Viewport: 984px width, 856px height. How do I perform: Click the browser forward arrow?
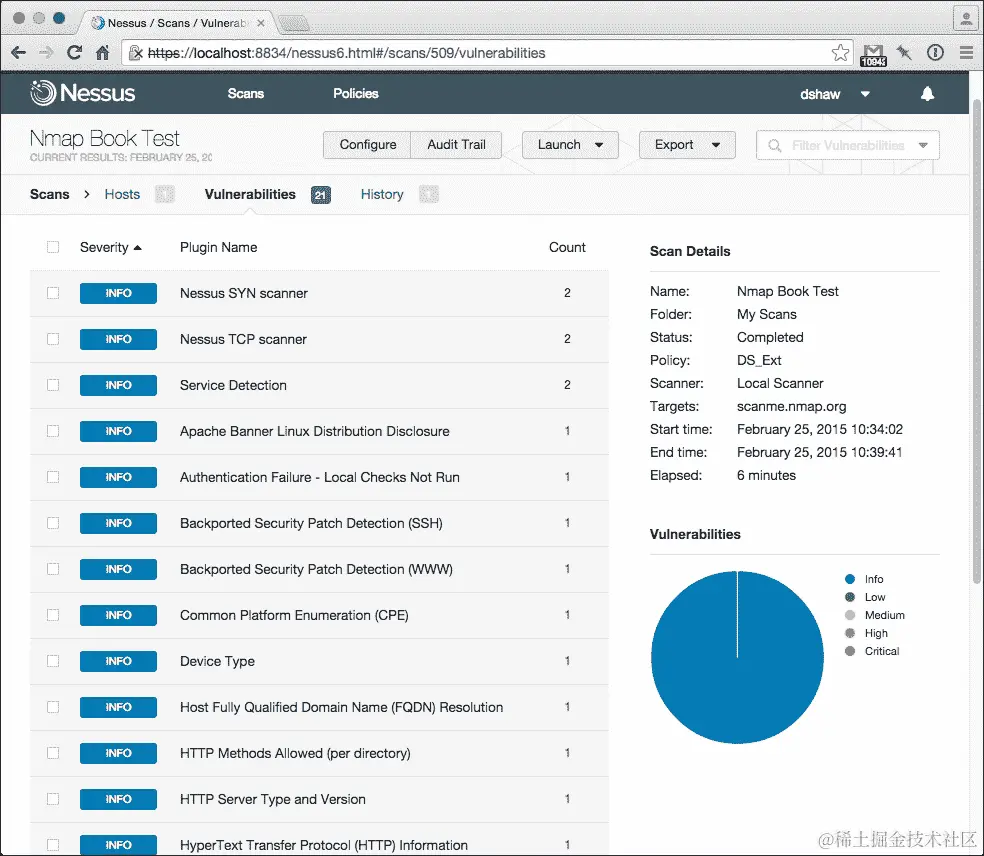[x=46, y=53]
